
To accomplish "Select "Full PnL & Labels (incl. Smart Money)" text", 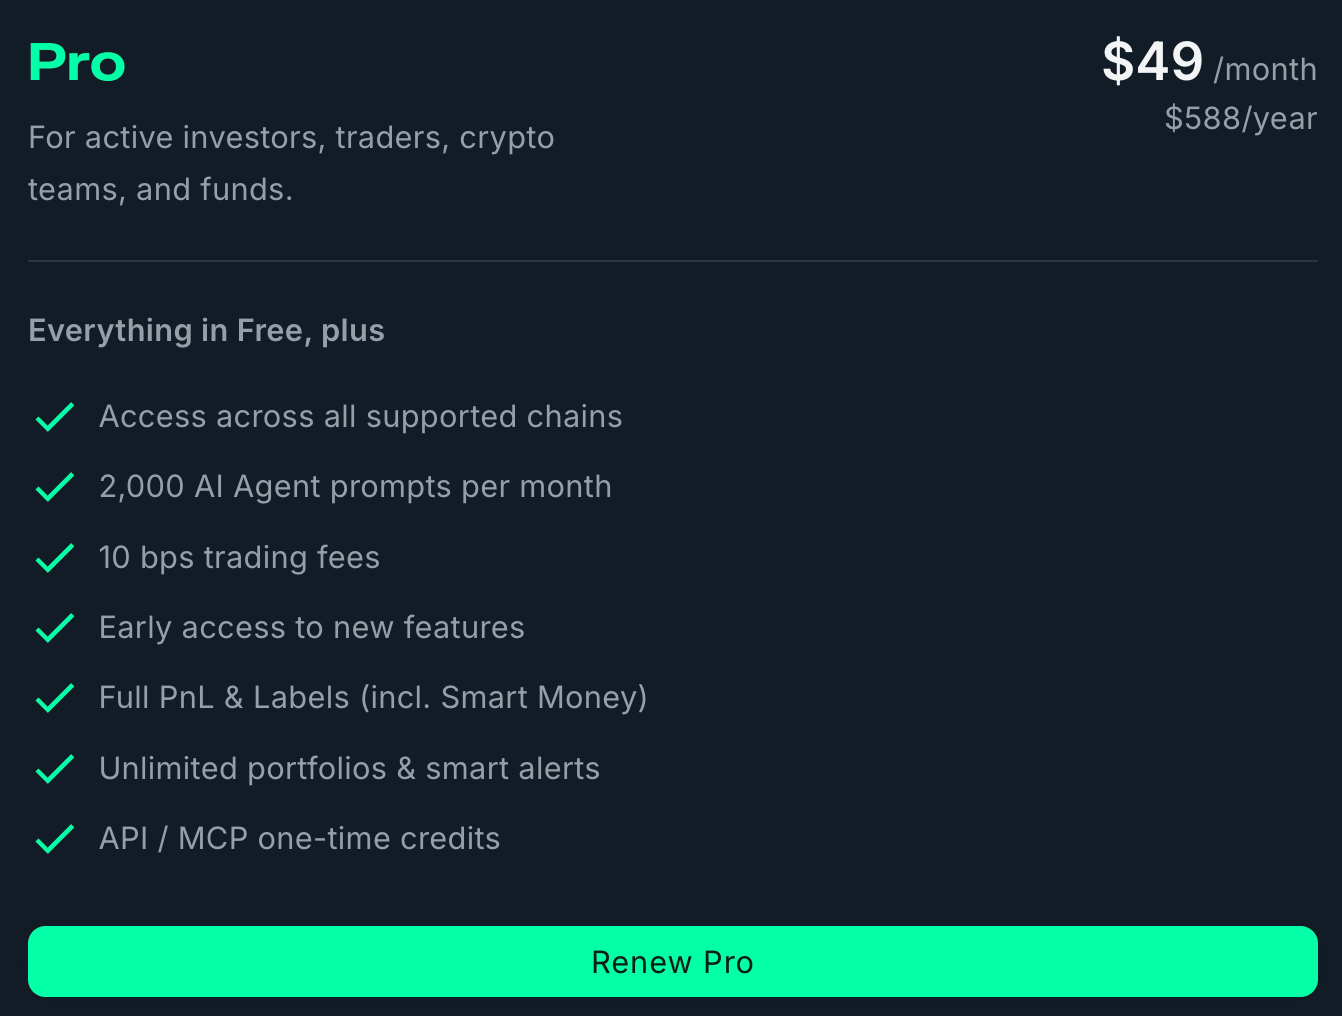I will pos(372,697).
